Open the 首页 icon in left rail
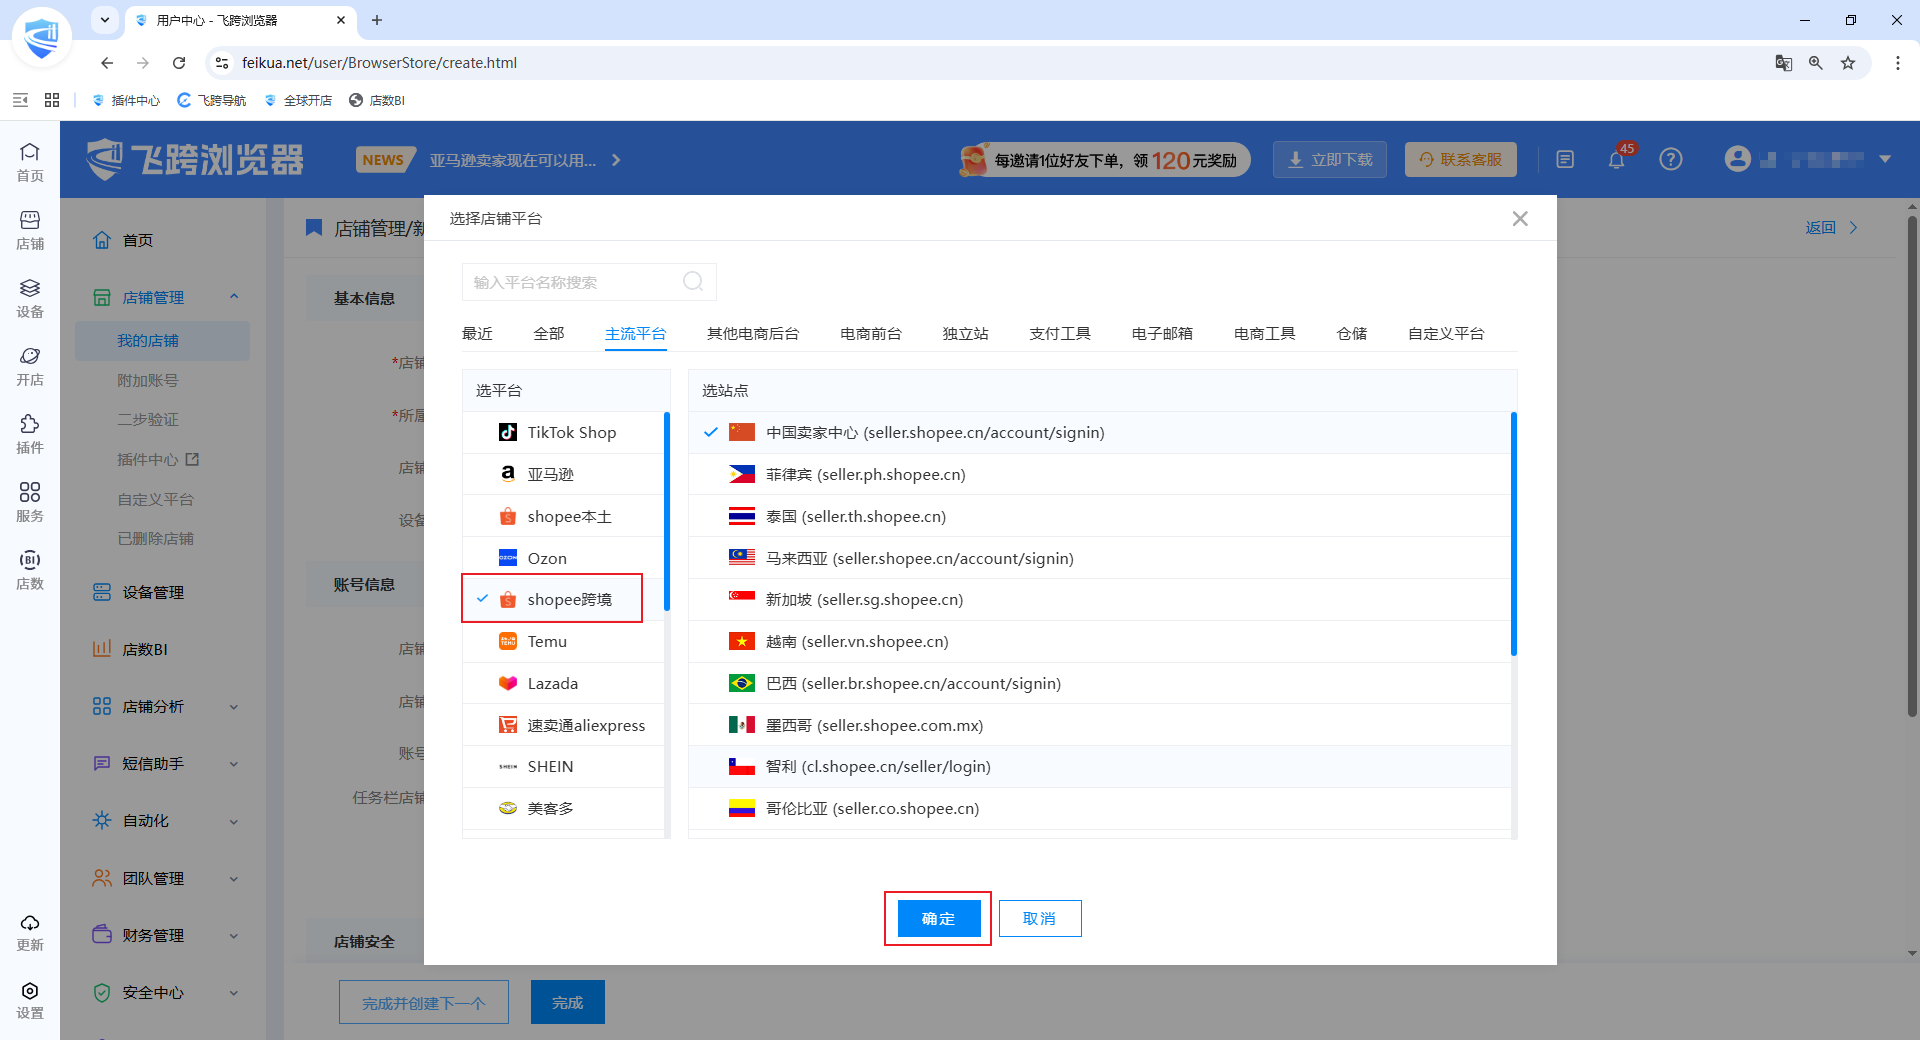The image size is (1920, 1040). (30, 161)
